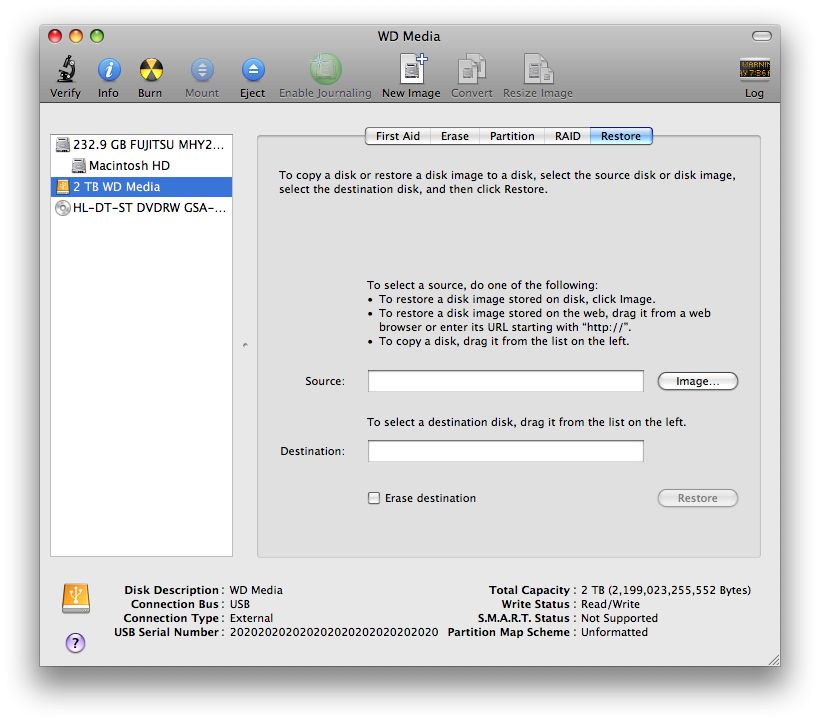Screen dimensions: 820x721
Task: Click the red close window button
Action: coord(55,36)
